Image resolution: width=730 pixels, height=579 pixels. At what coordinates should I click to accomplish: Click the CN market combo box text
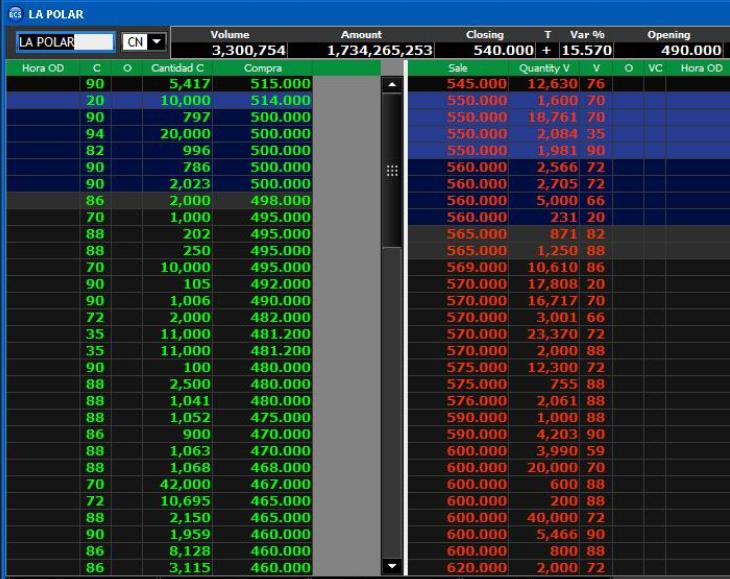click(x=135, y=42)
